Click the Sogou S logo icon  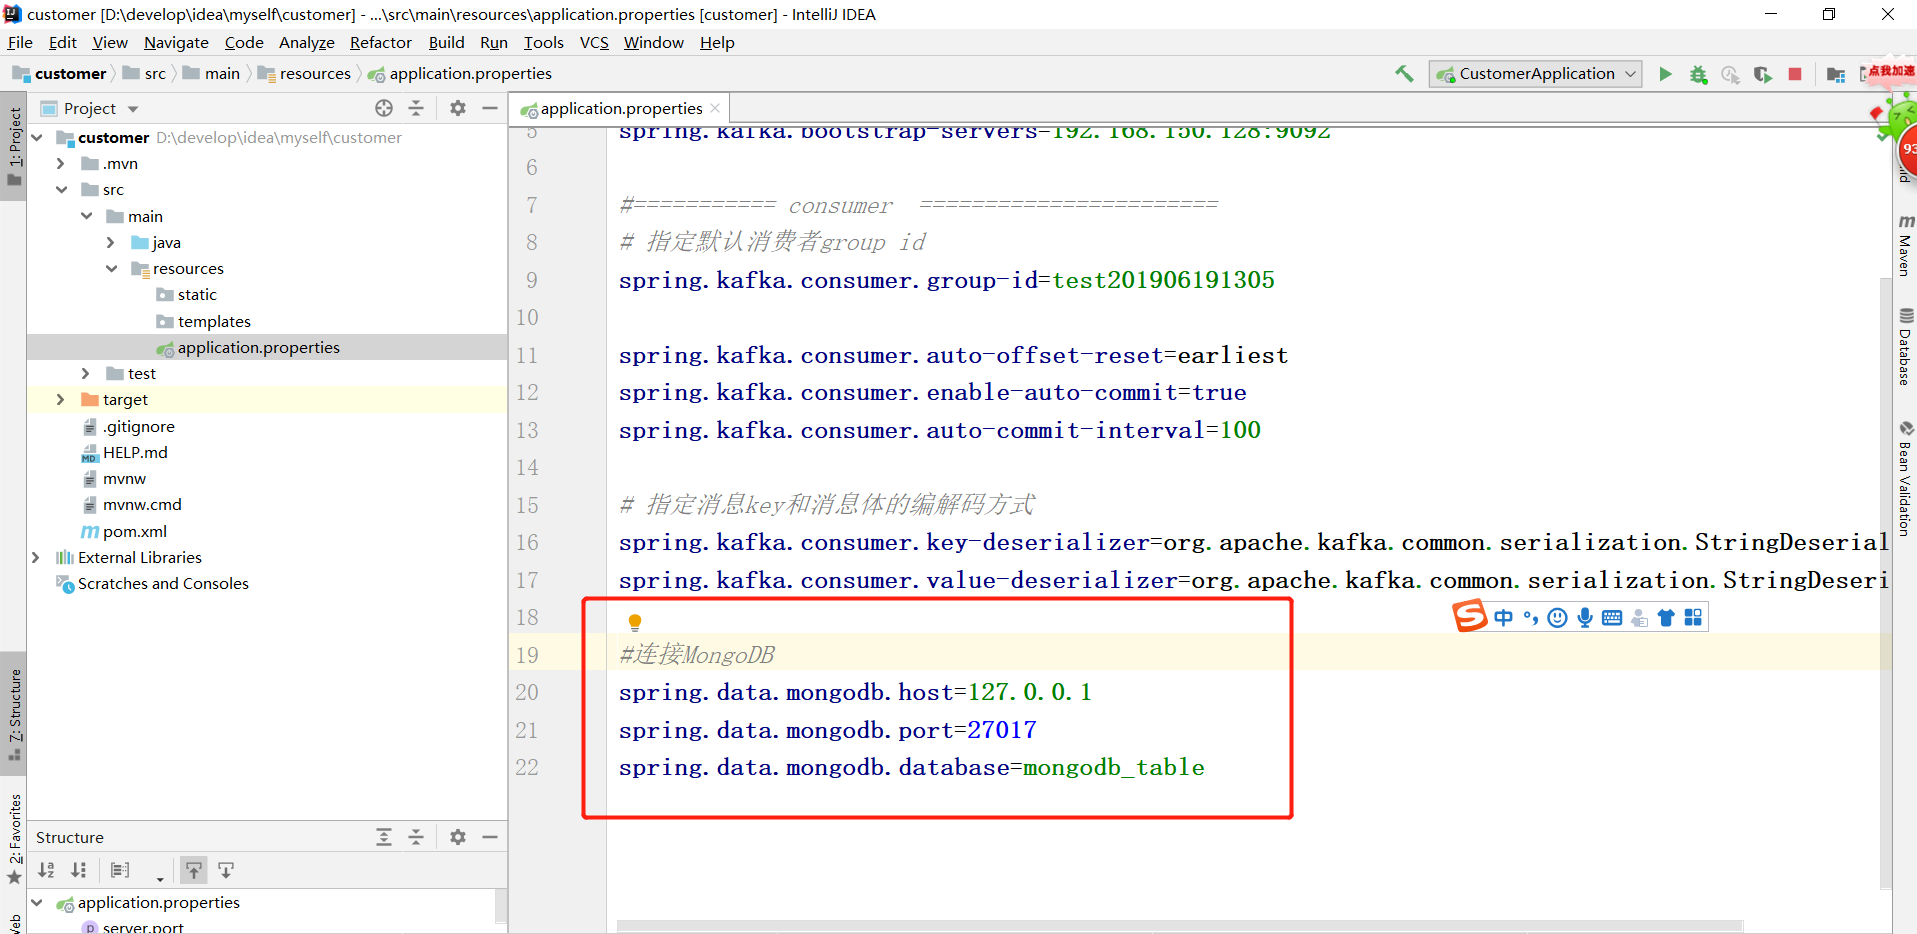click(1470, 616)
